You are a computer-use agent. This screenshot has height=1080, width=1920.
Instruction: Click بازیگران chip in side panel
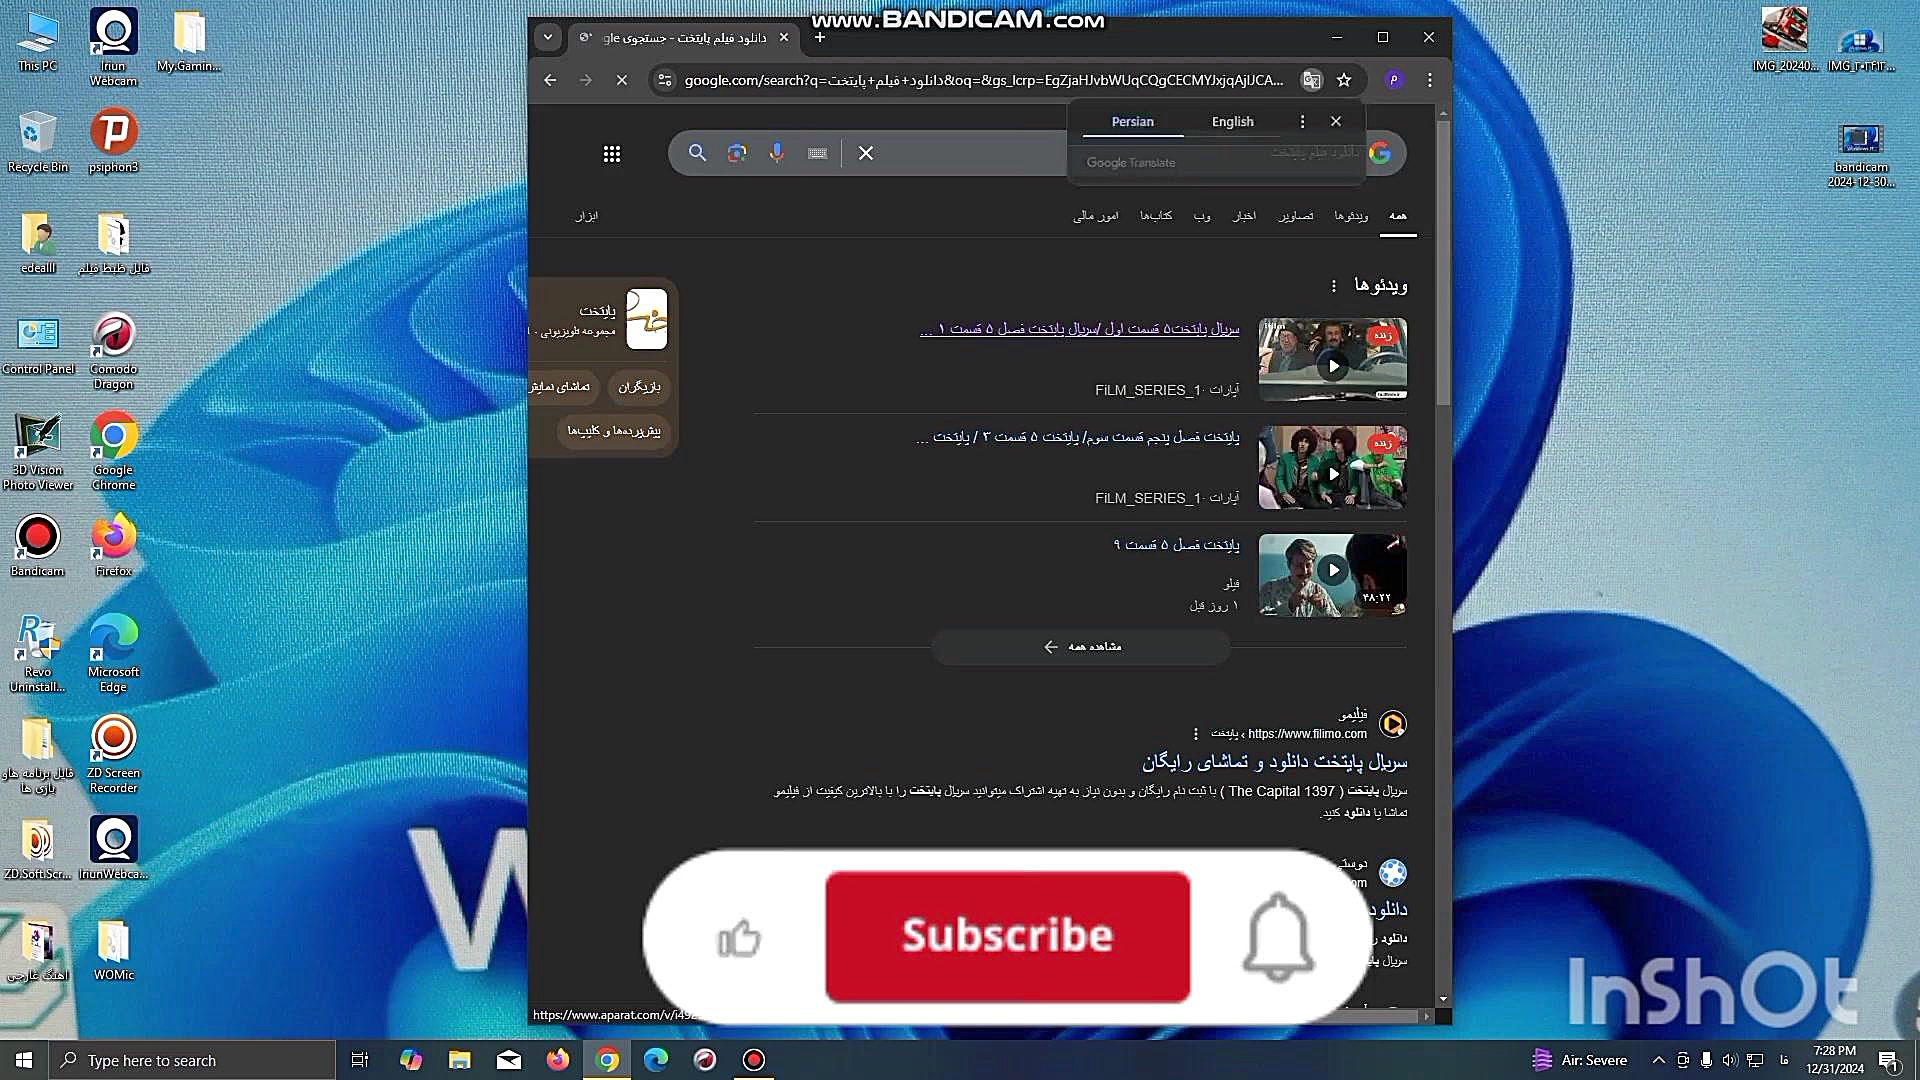point(639,387)
